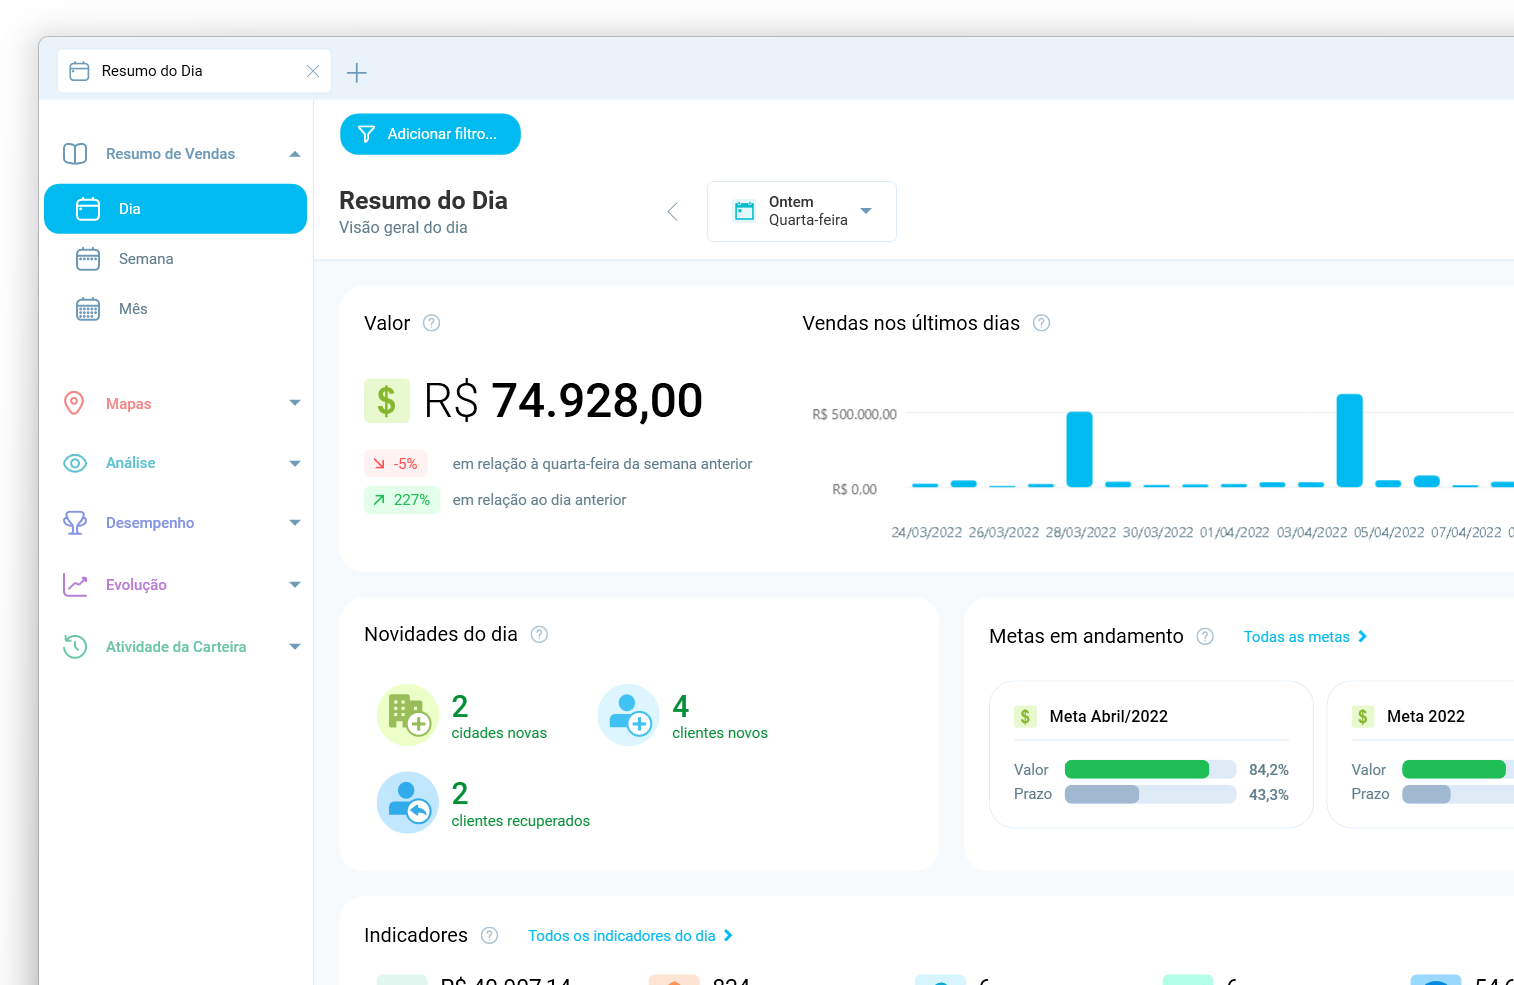
Task: Click the 43,3% value in Meta Abril
Action: click(1269, 795)
